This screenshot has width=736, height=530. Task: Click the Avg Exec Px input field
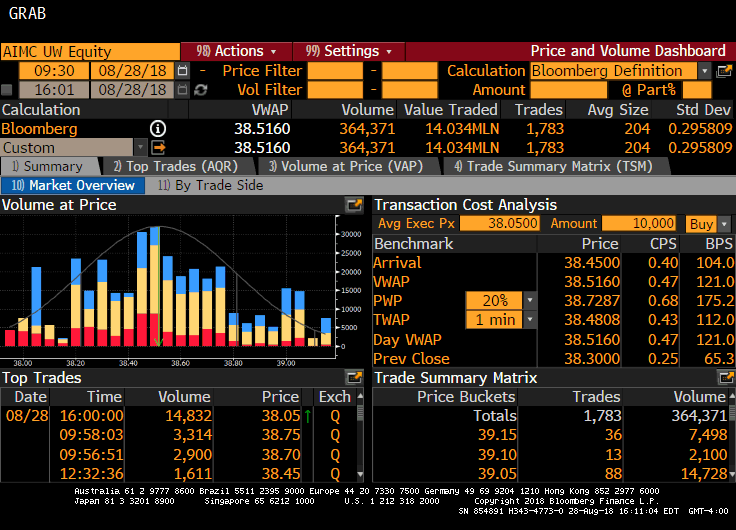pyautogui.click(x=499, y=224)
